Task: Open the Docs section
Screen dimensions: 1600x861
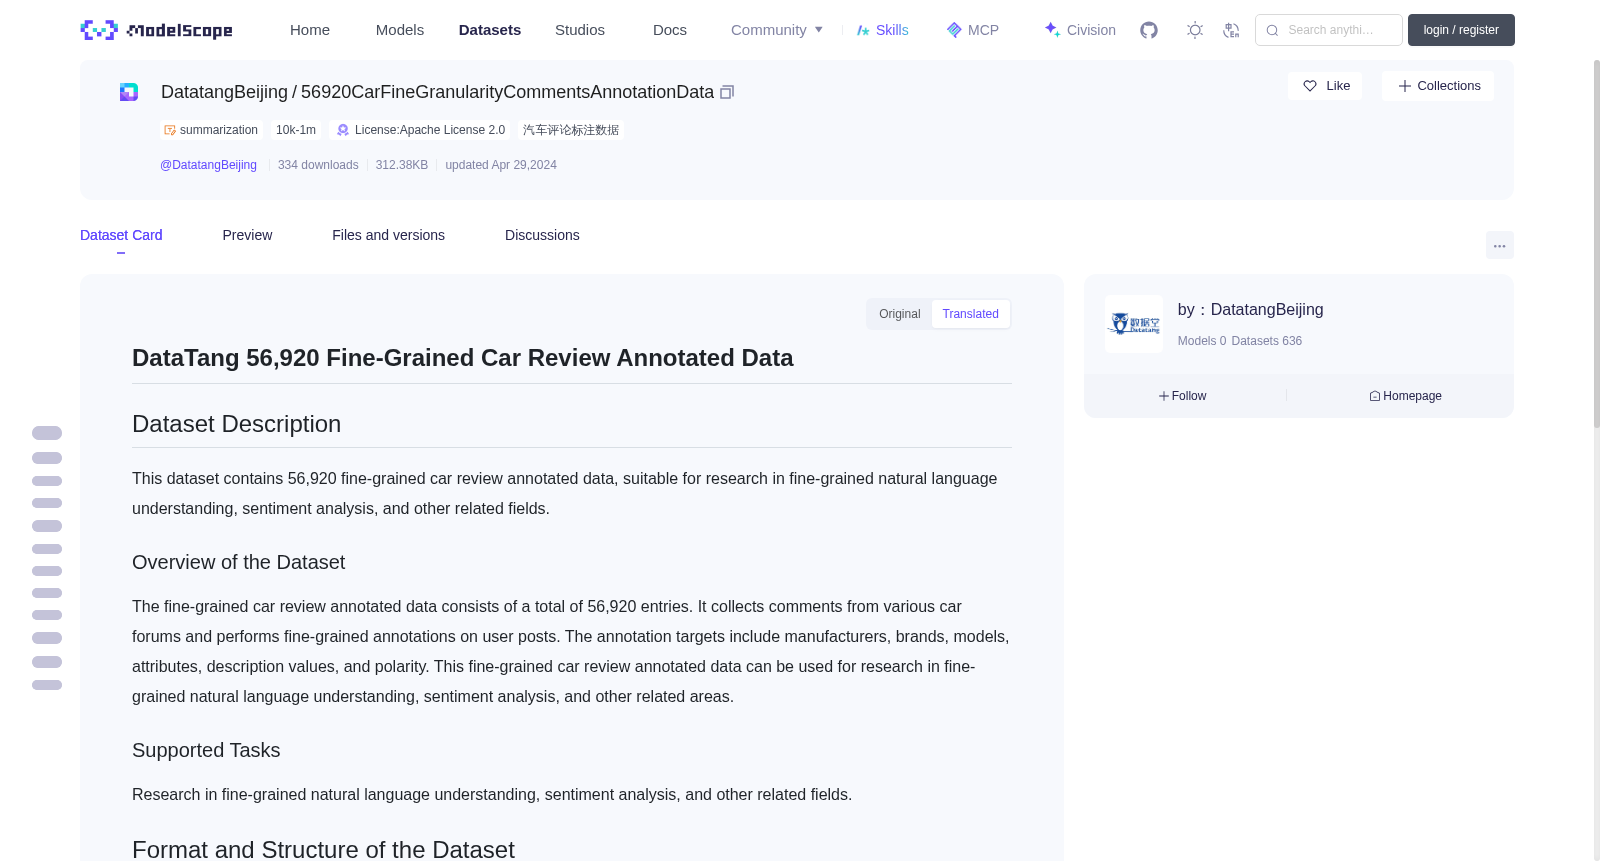Action: (x=670, y=30)
